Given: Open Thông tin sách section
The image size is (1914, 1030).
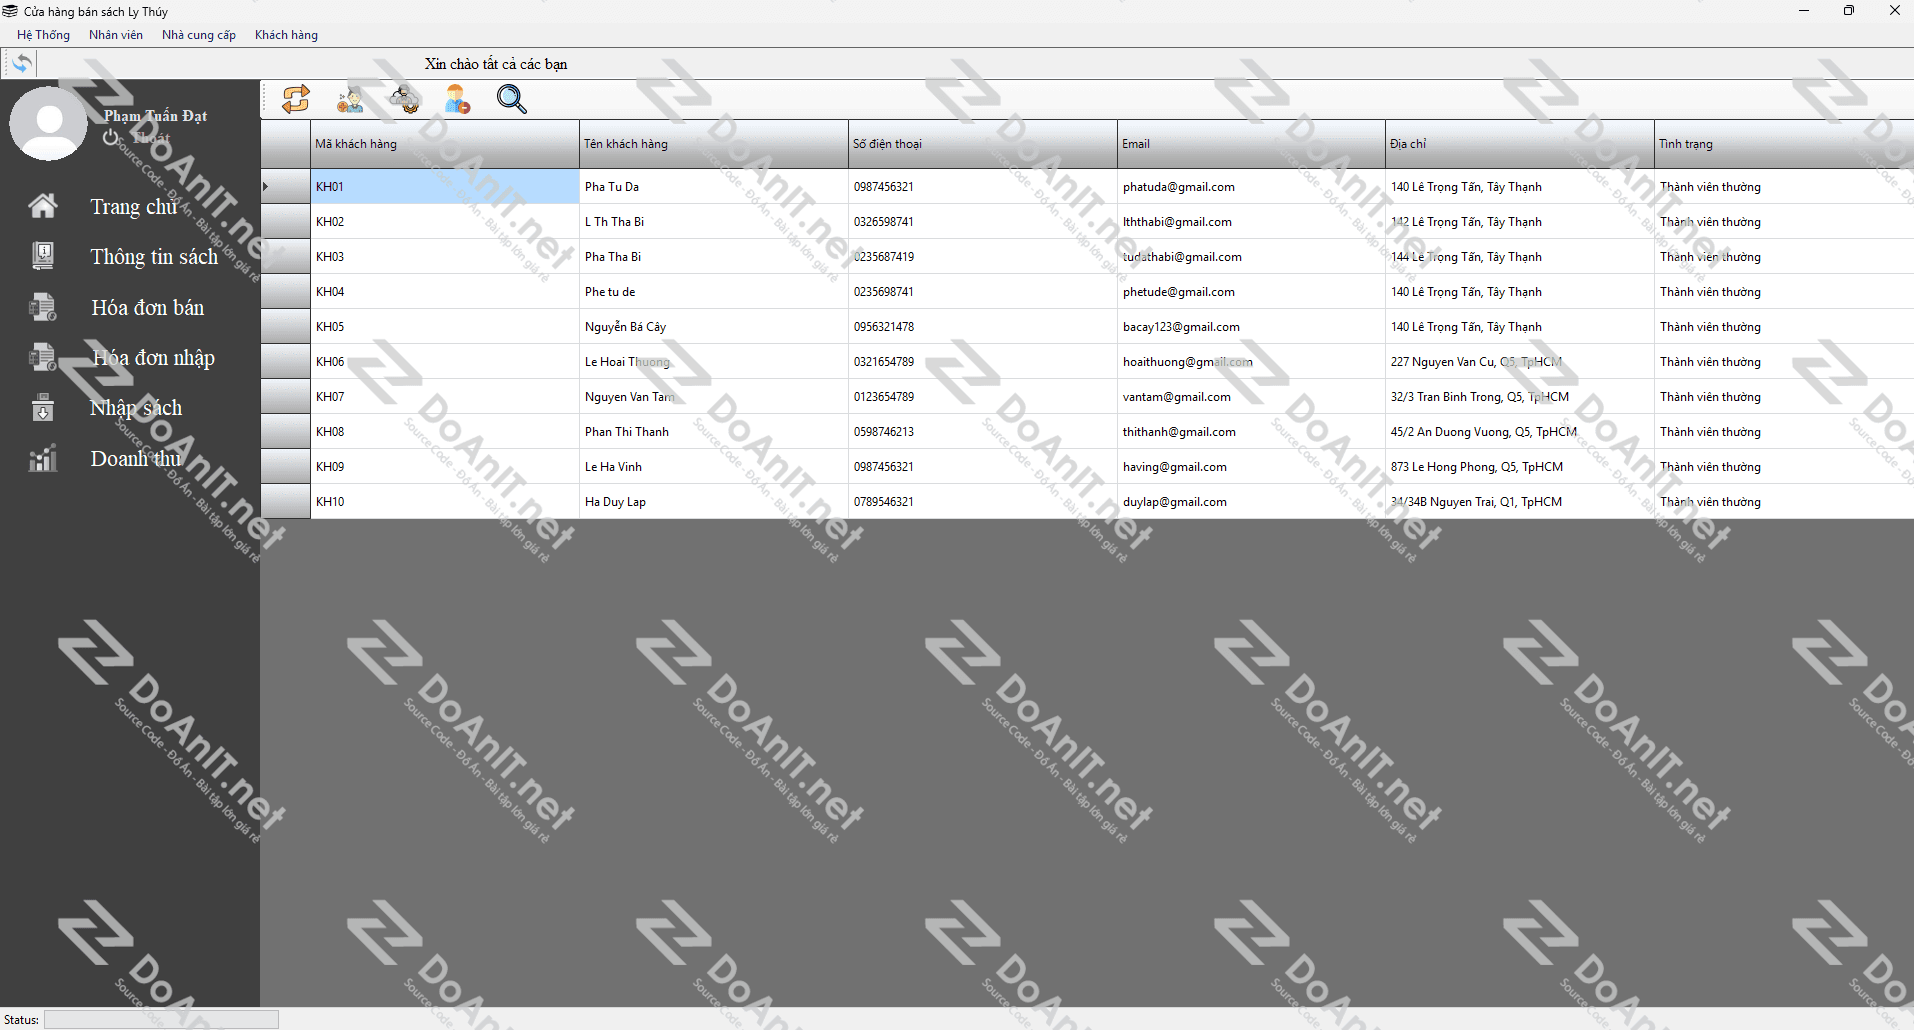Looking at the screenshot, I should pos(154,257).
